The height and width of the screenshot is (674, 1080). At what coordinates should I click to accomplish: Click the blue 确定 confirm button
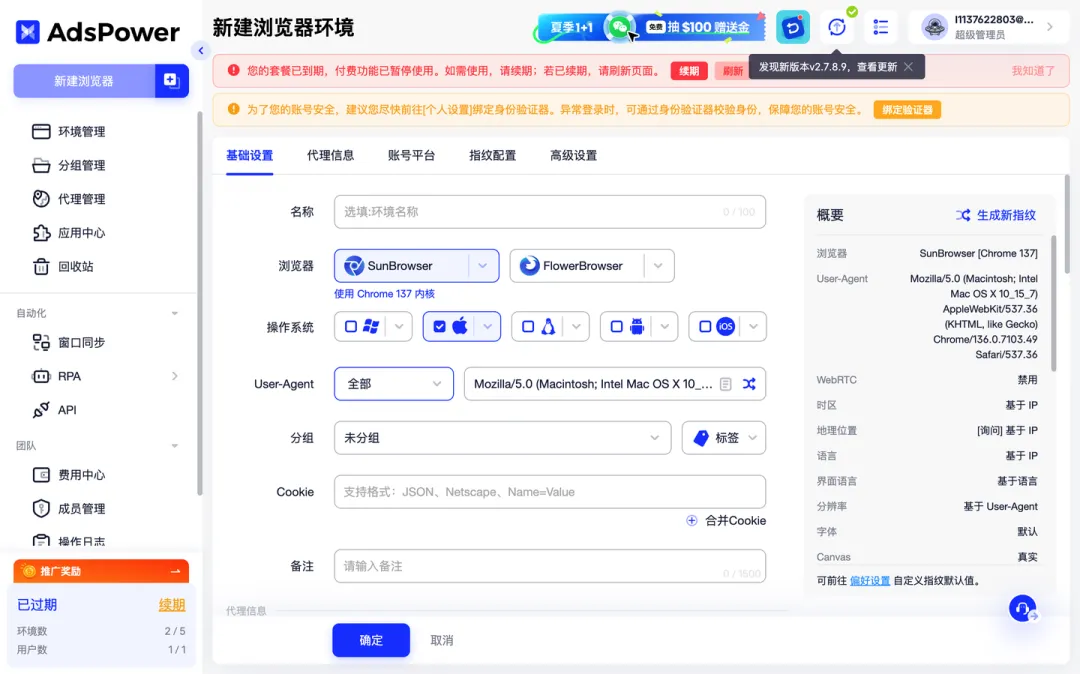tap(371, 640)
